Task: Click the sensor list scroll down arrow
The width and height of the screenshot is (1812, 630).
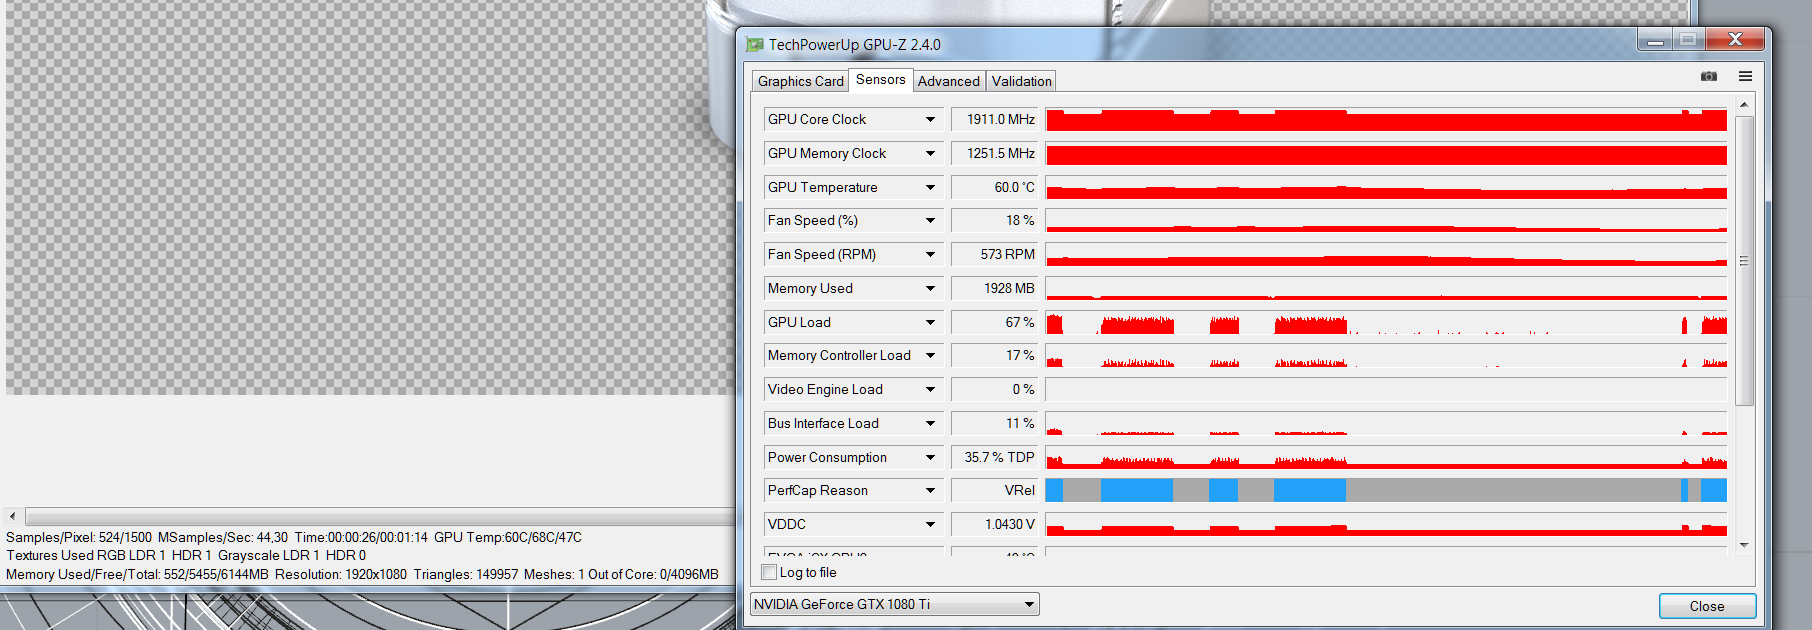Action: (1744, 545)
